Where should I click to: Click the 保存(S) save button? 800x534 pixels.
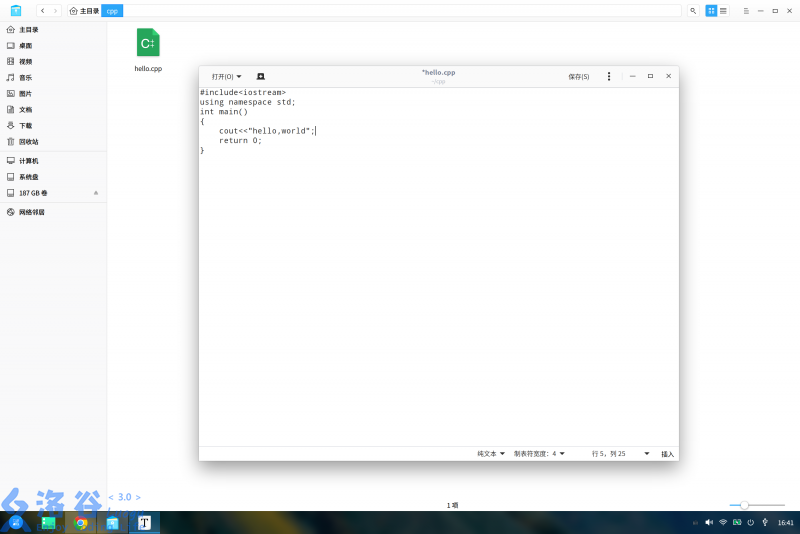(578, 76)
